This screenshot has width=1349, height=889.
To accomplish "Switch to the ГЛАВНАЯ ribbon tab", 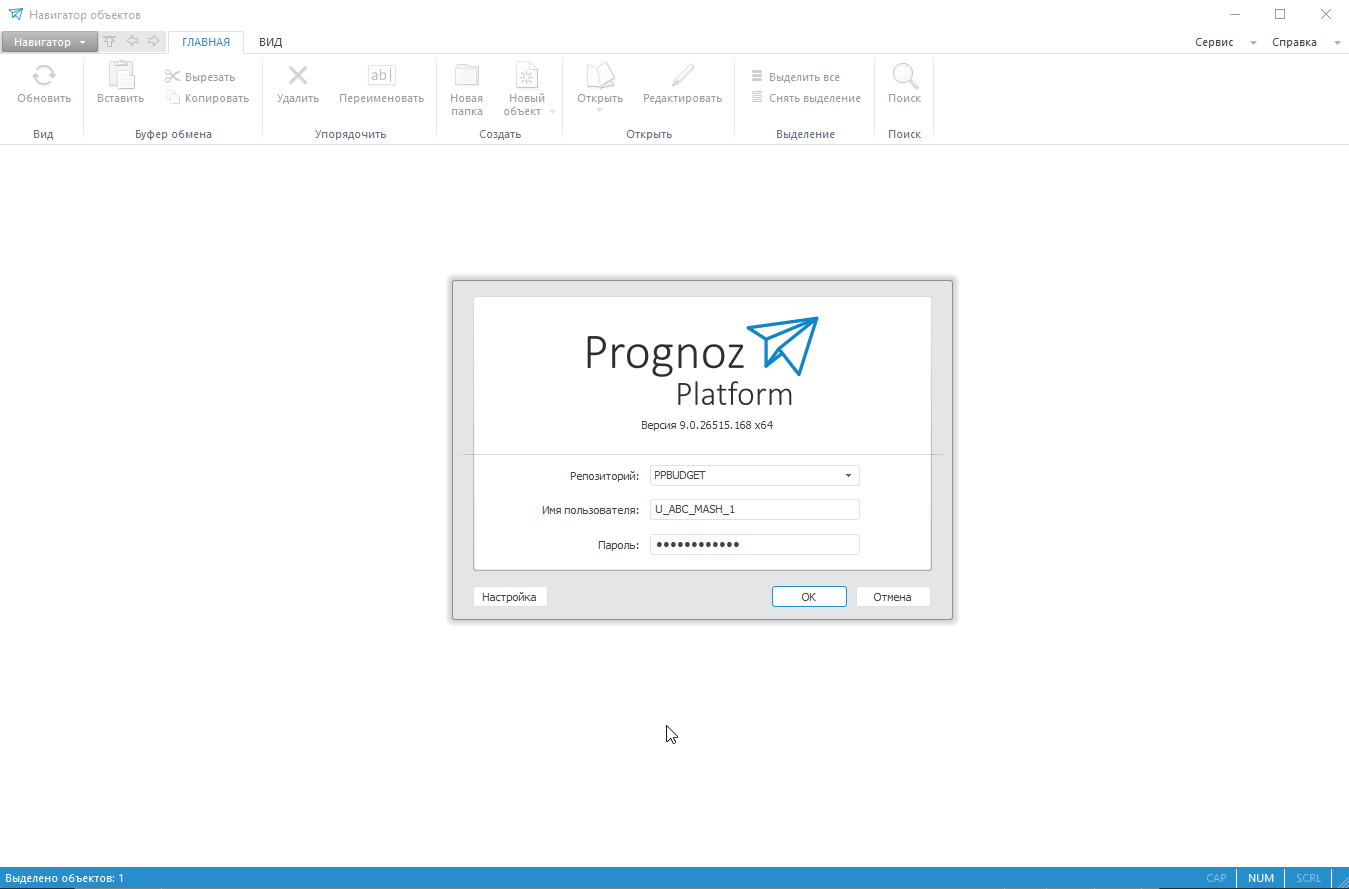I will (x=206, y=42).
